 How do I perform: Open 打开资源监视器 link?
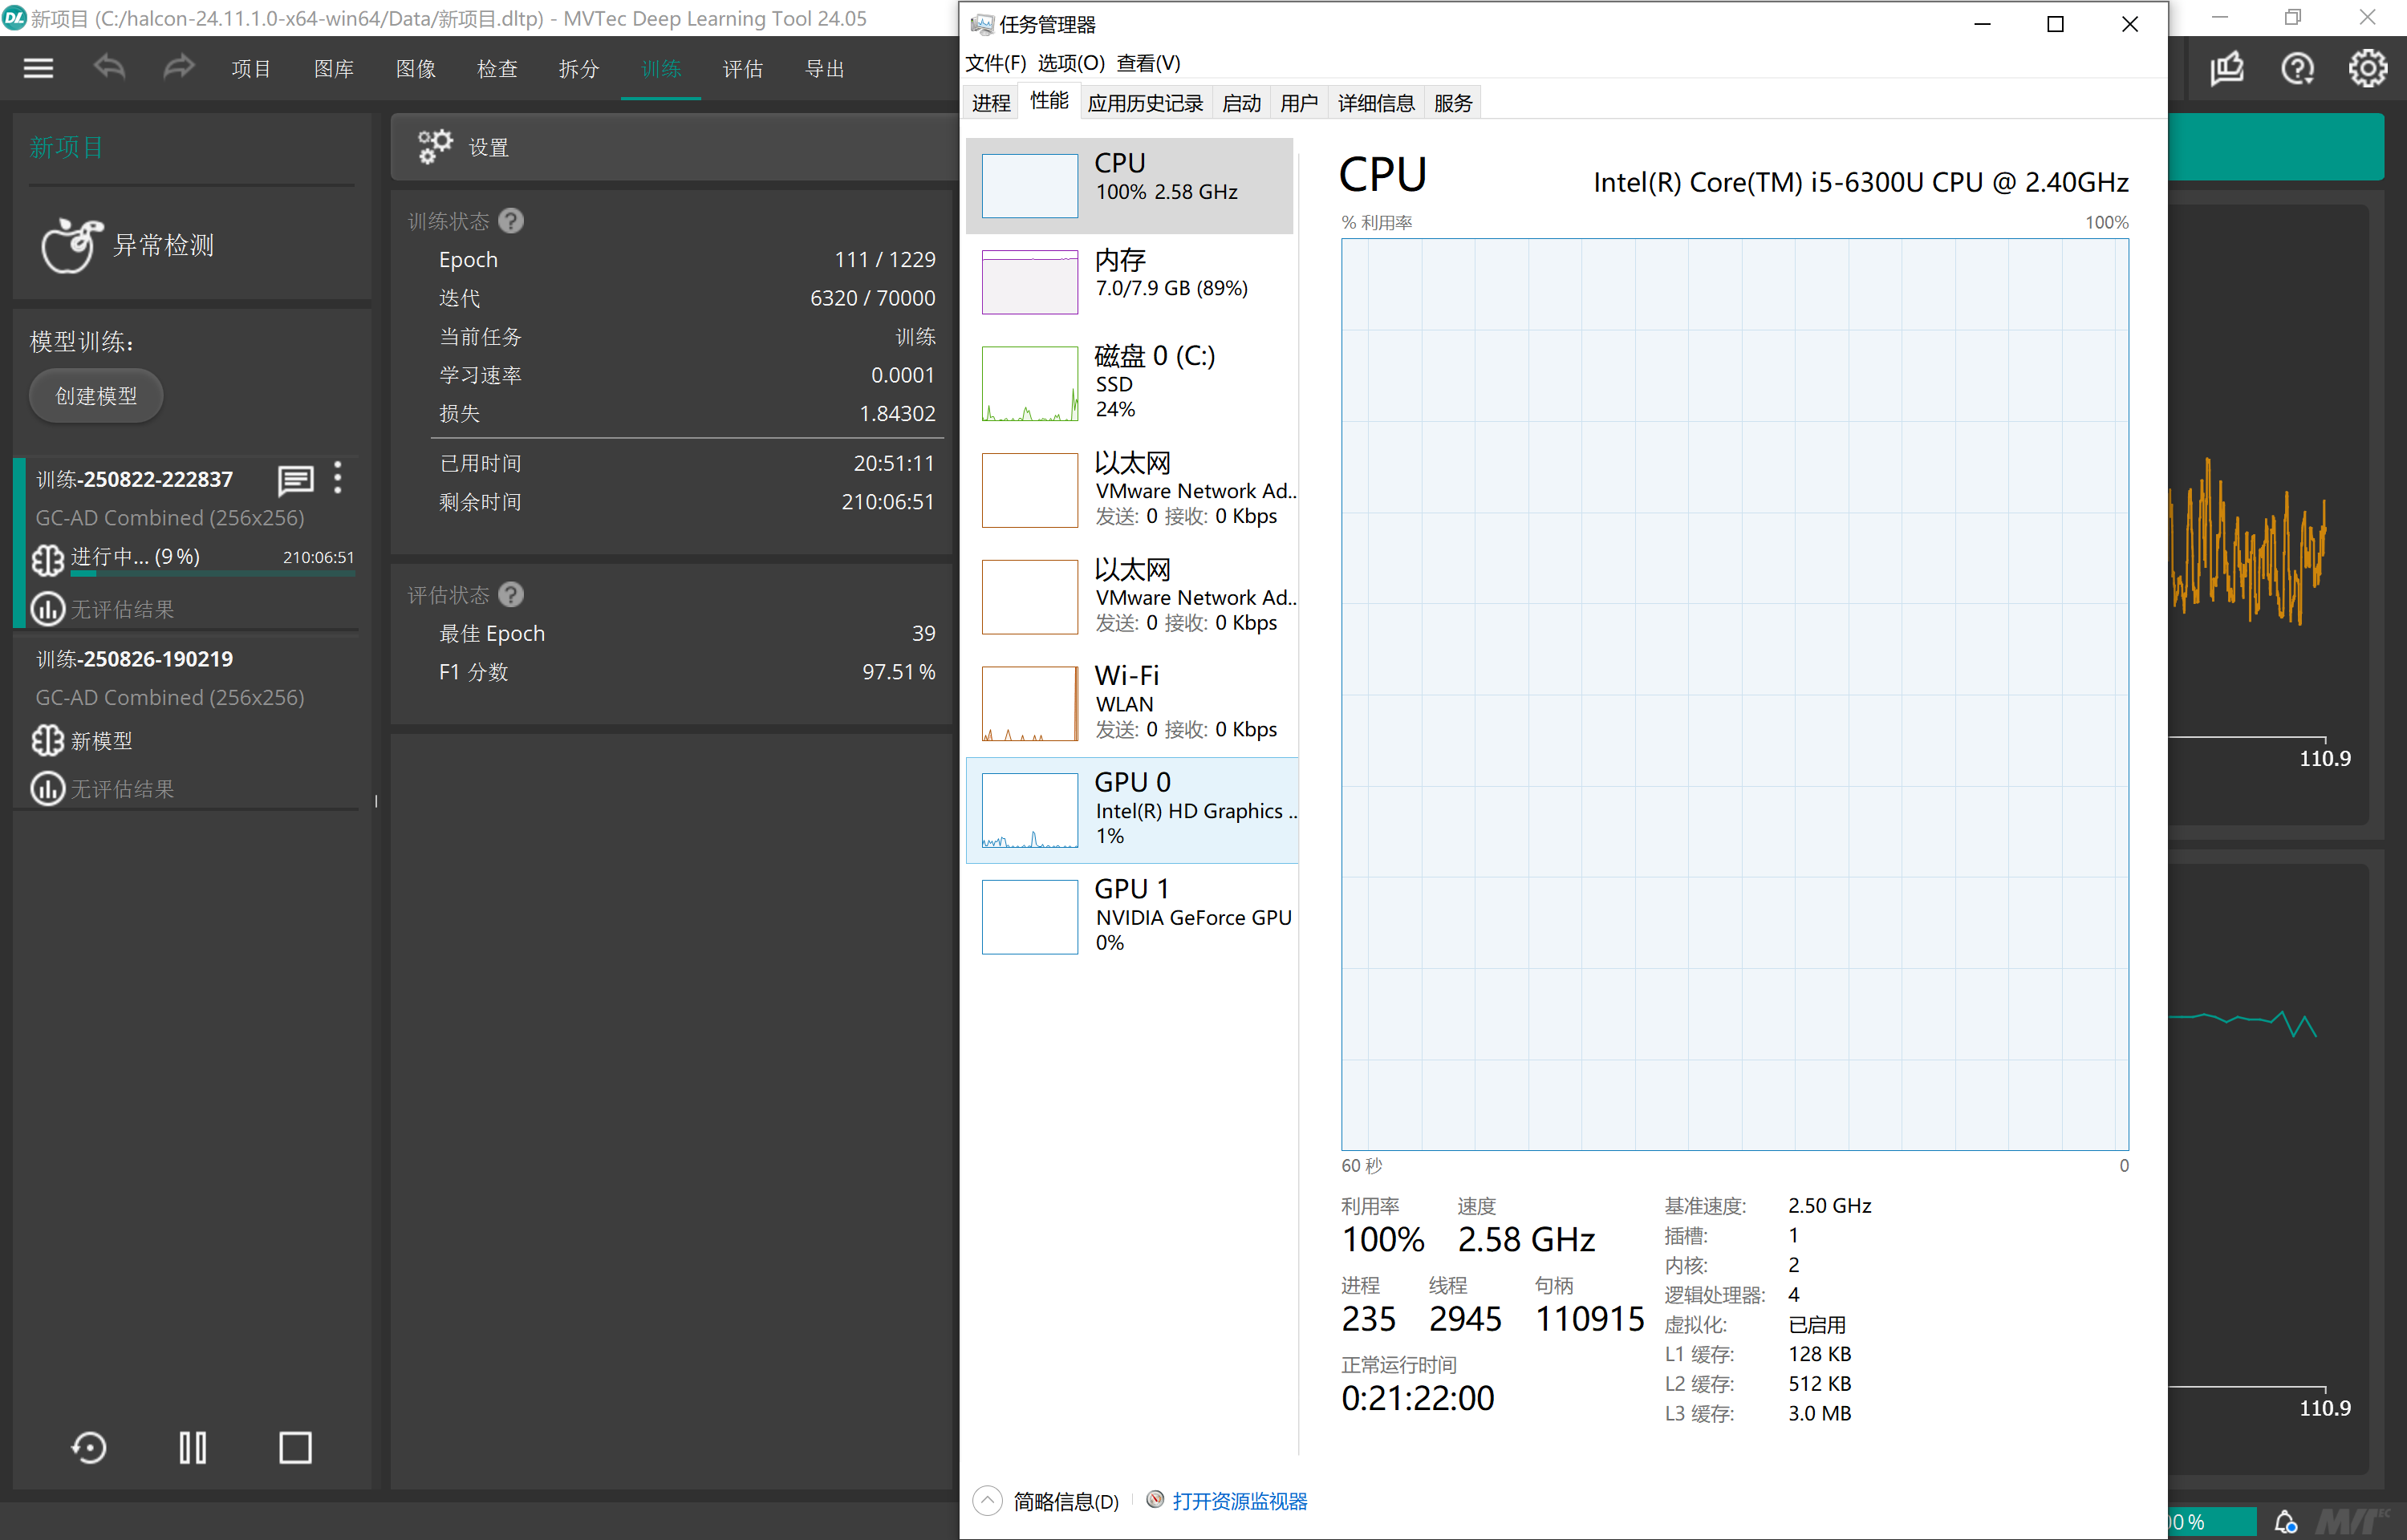[1238, 1501]
